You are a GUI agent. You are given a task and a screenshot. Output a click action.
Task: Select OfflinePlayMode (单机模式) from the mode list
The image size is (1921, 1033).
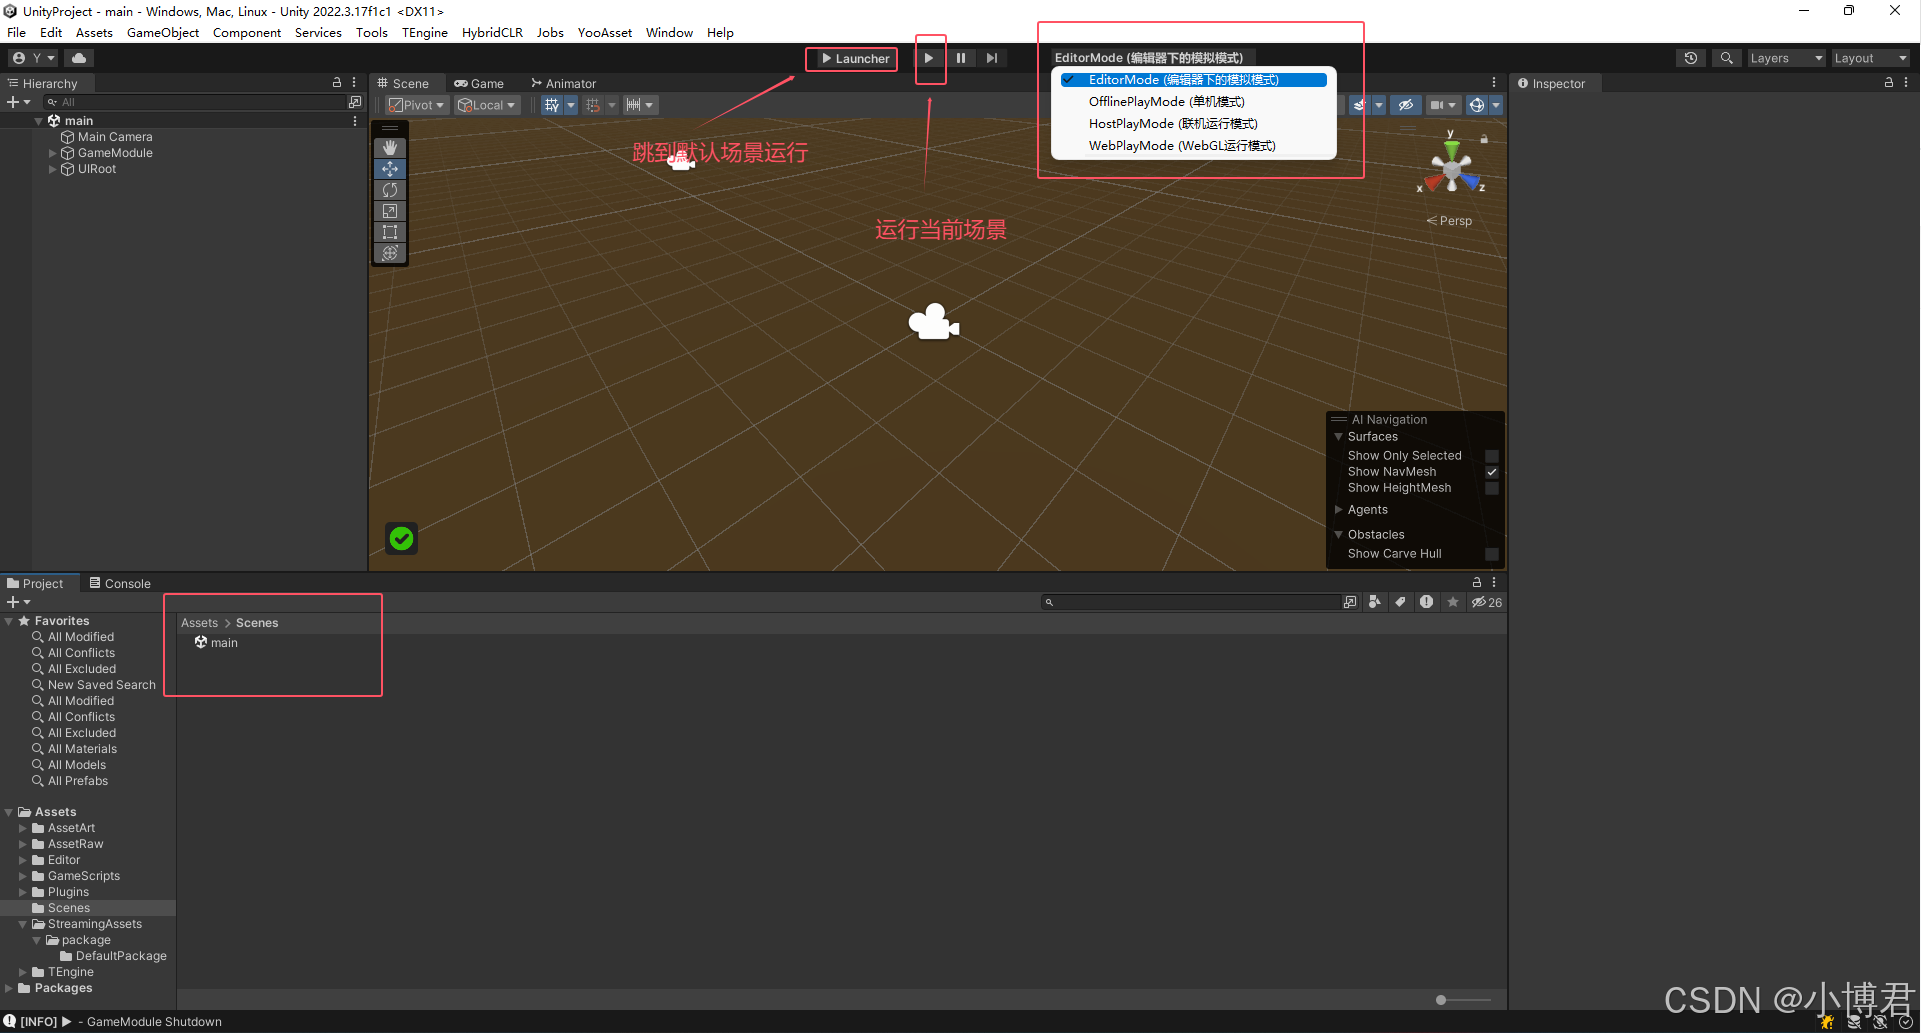1166,101
